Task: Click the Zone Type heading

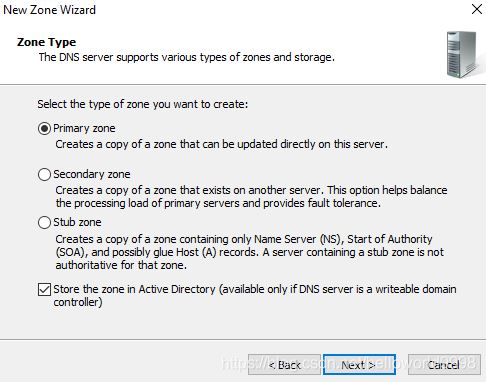Action: click(47, 42)
